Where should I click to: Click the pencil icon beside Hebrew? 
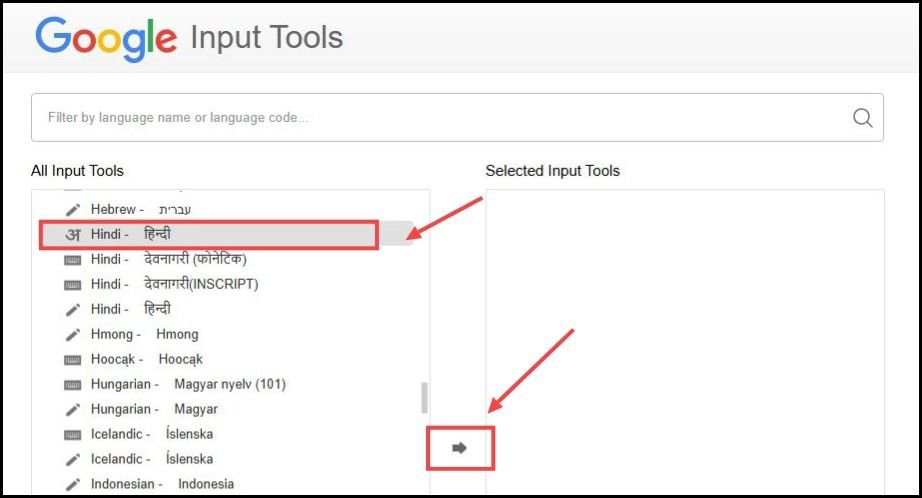[x=72, y=210]
